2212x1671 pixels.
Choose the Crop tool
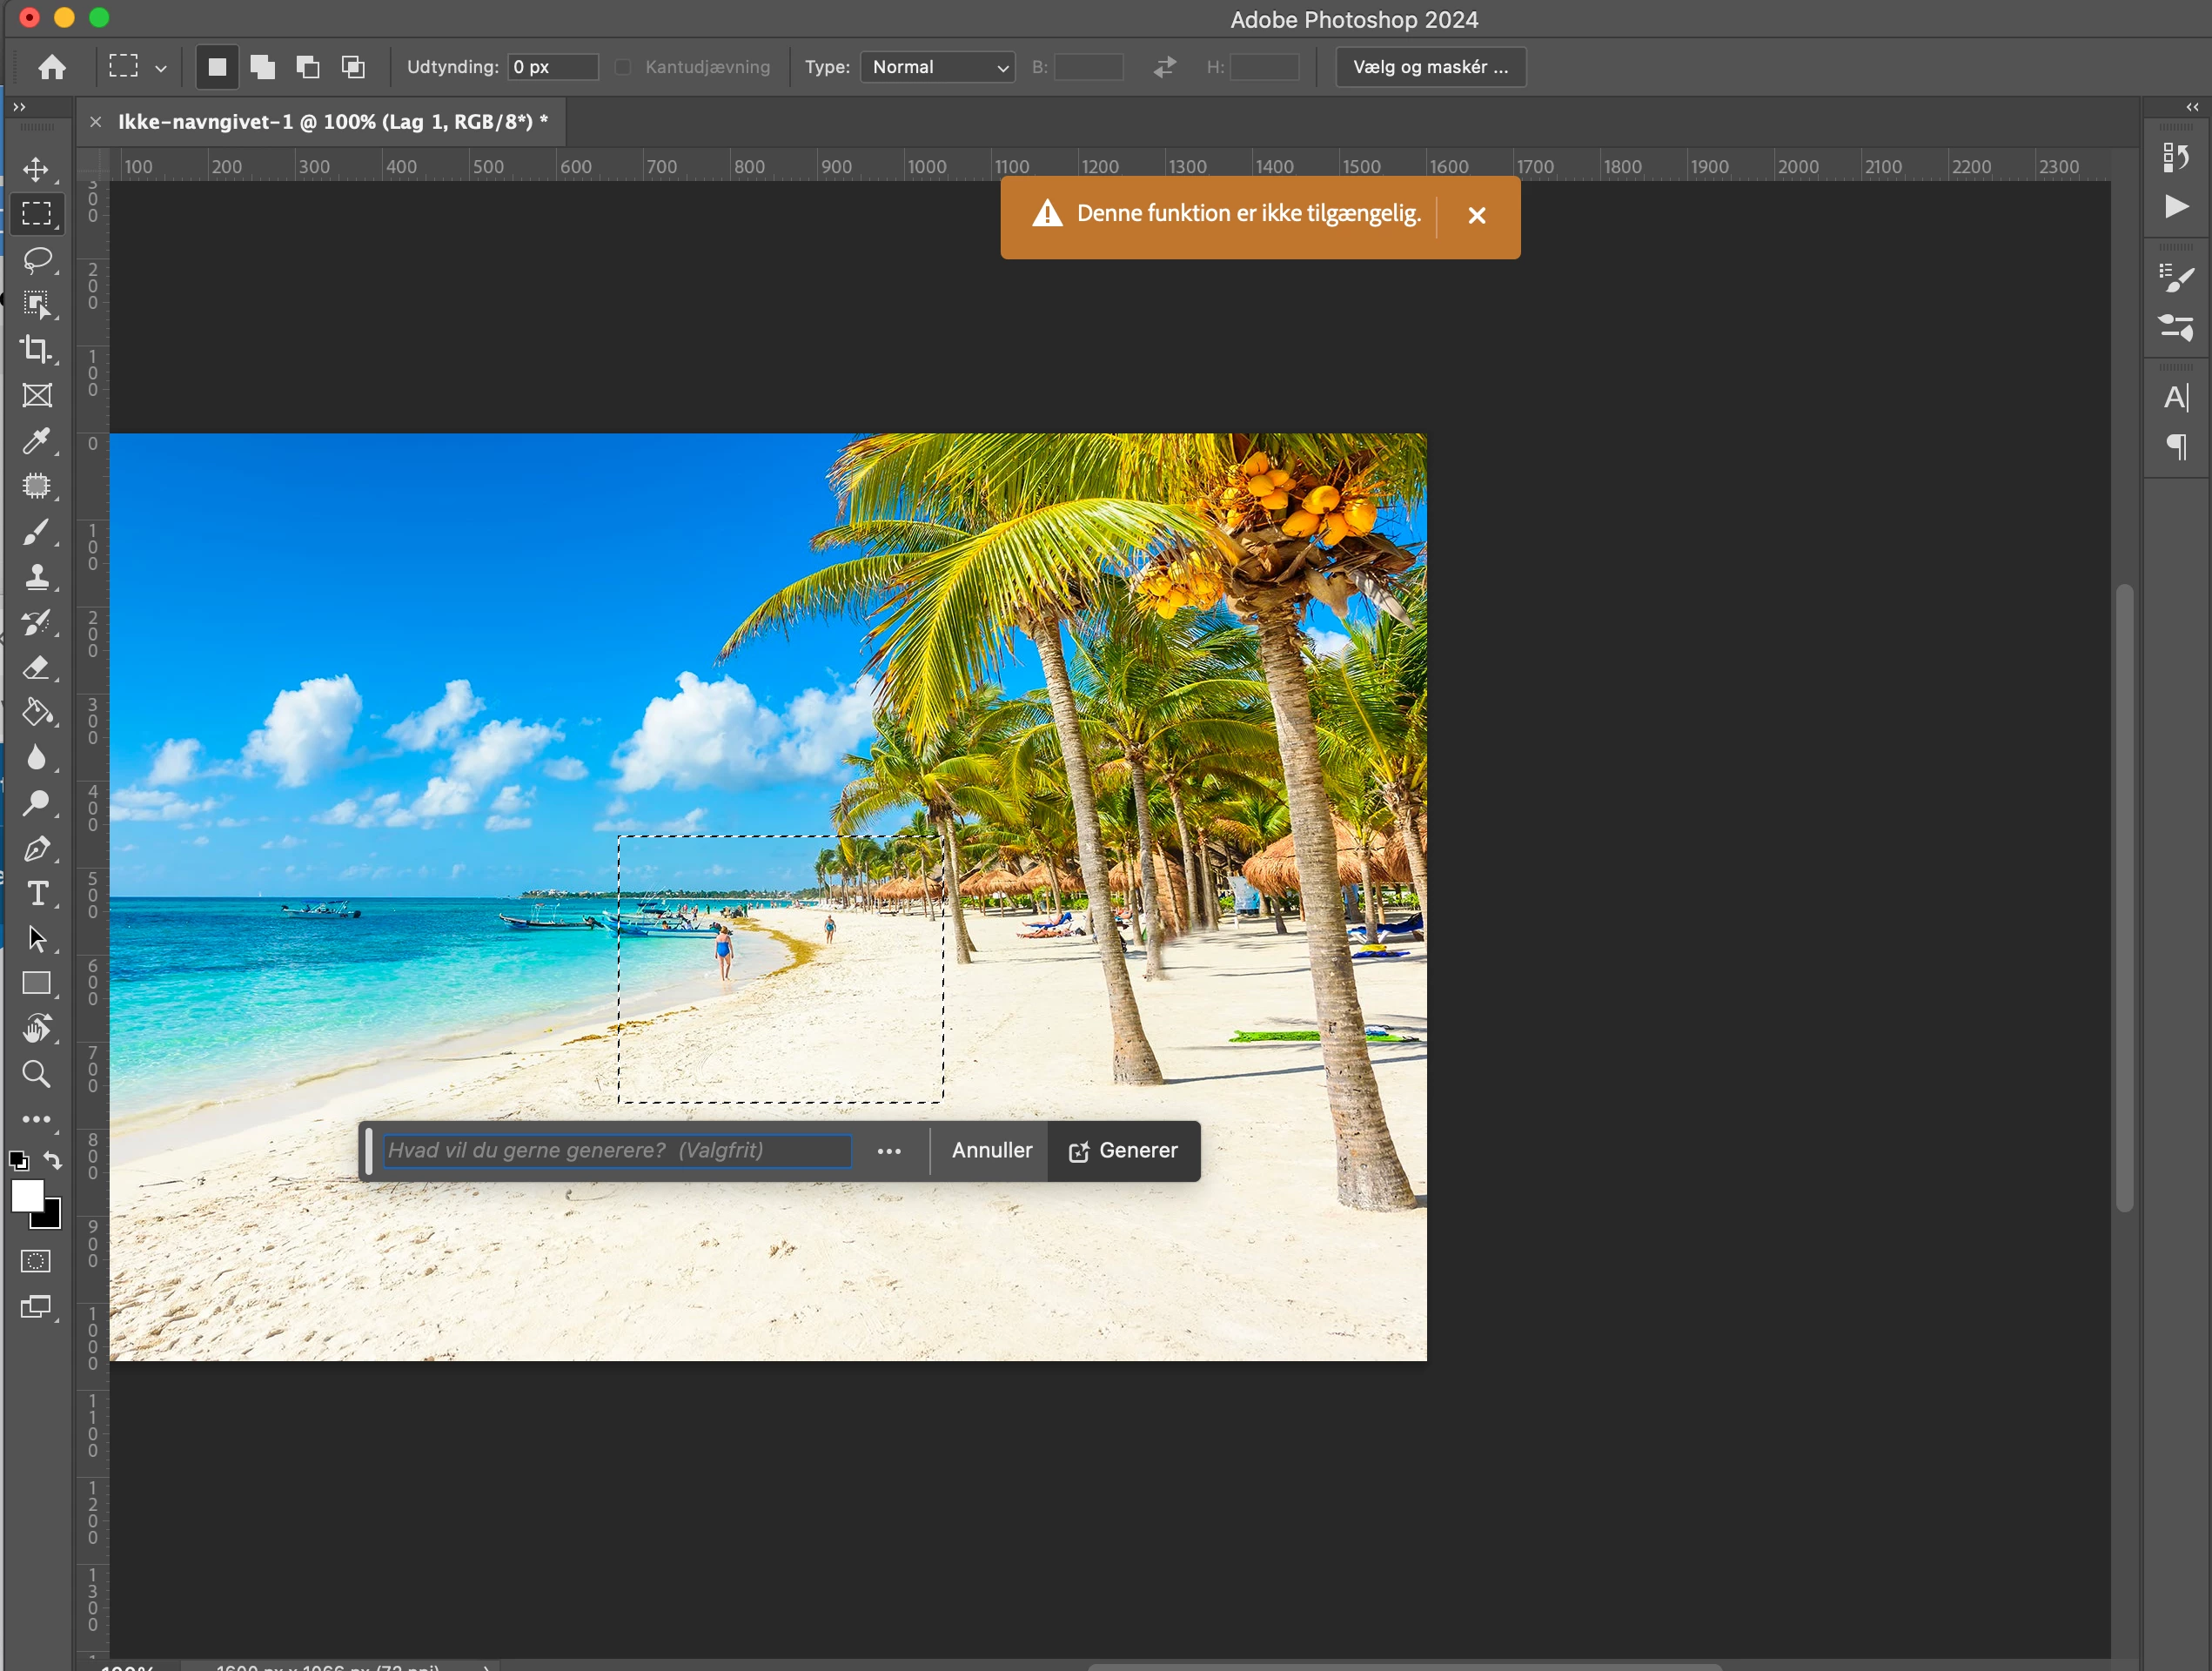point(37,349)
